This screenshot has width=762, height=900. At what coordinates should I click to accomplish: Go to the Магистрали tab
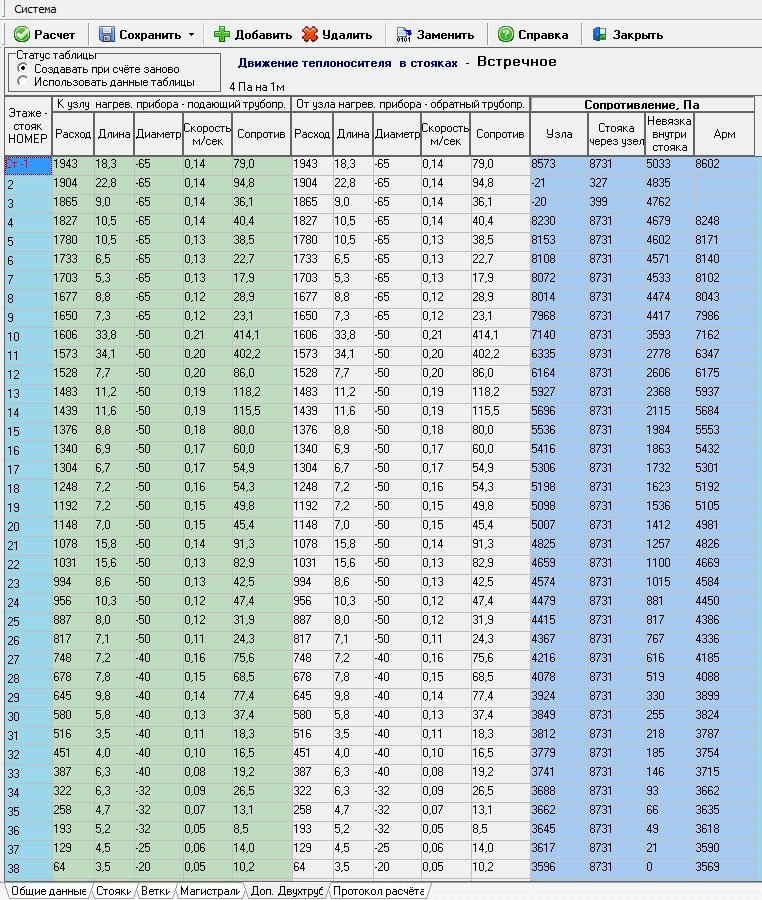click(x=209, y=890)
